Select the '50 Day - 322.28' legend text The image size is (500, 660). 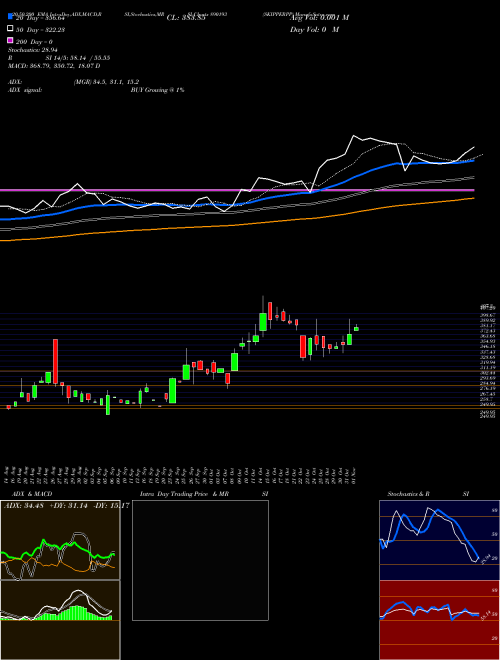click(40, 29)
